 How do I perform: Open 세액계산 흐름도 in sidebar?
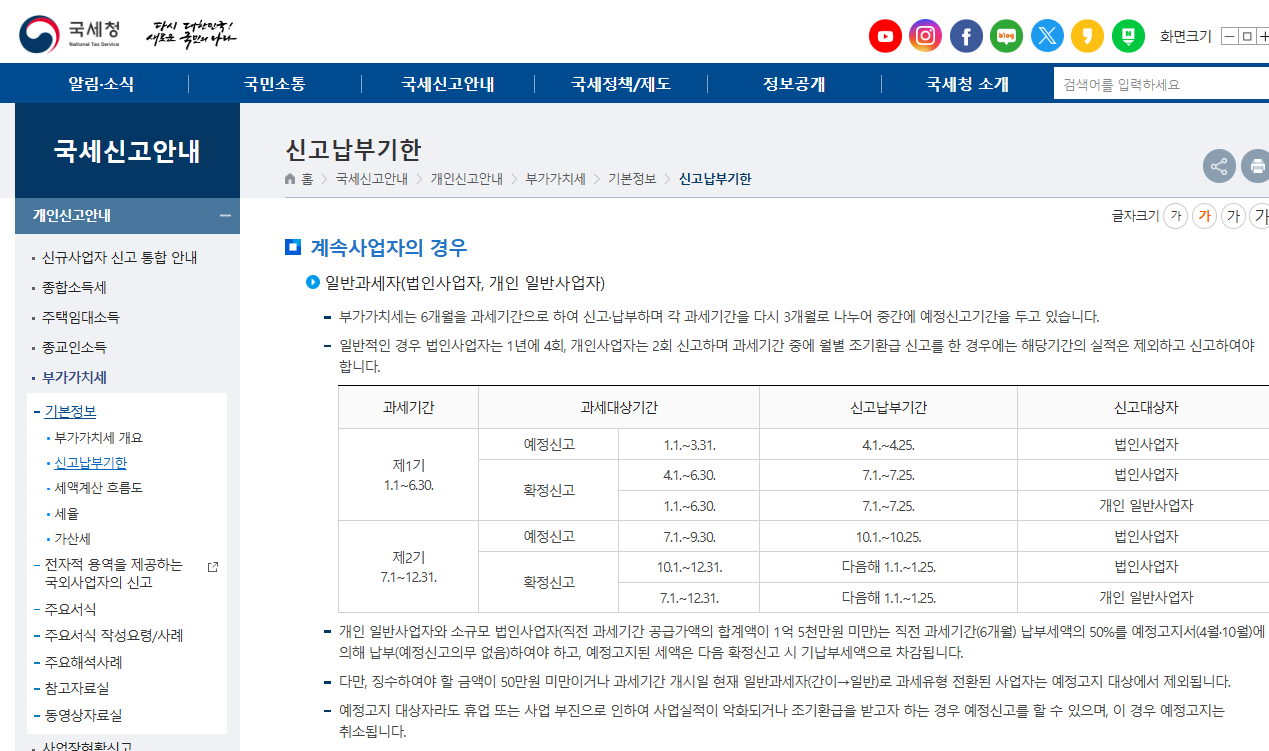[98, 488]
